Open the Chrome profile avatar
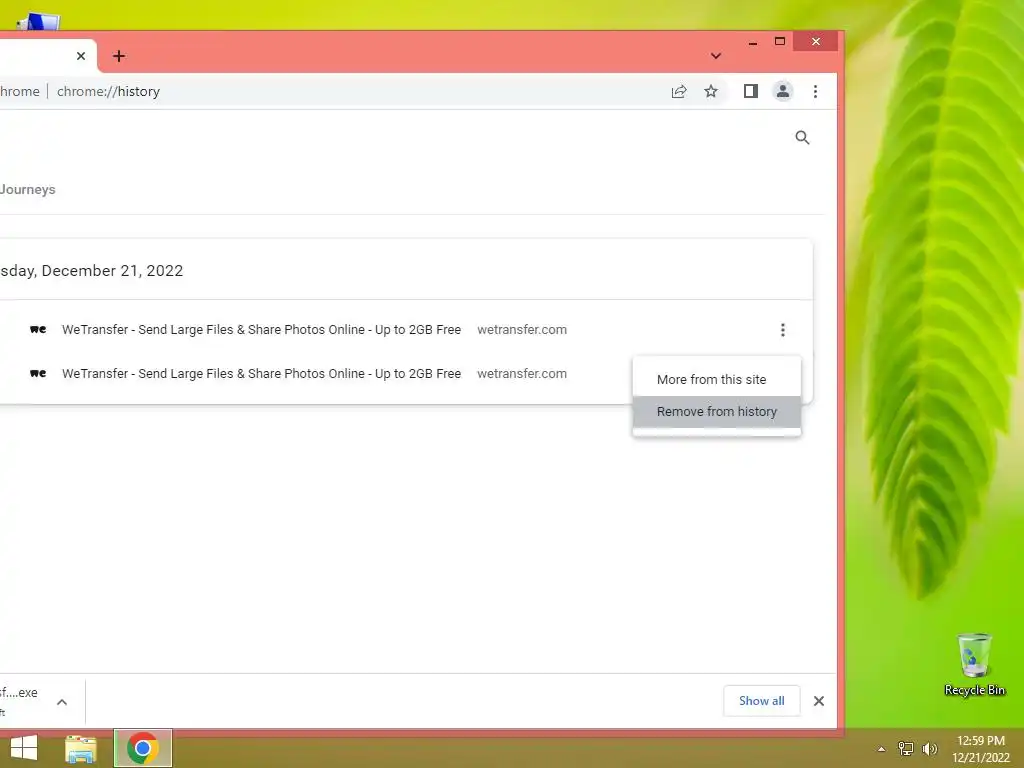Screen dimensions: 1024x768 click(x=782, y=91)
